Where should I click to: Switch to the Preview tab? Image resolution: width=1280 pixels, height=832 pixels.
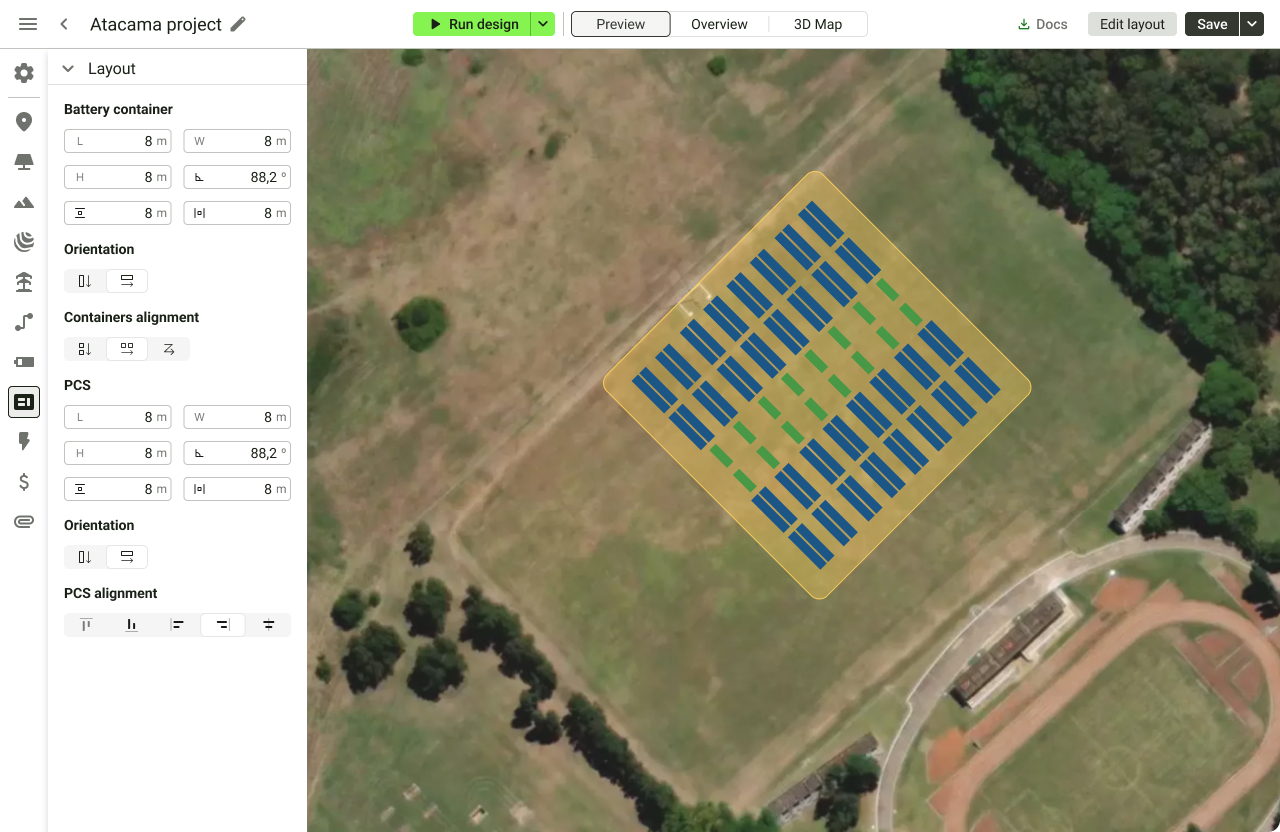coord(621,24)
